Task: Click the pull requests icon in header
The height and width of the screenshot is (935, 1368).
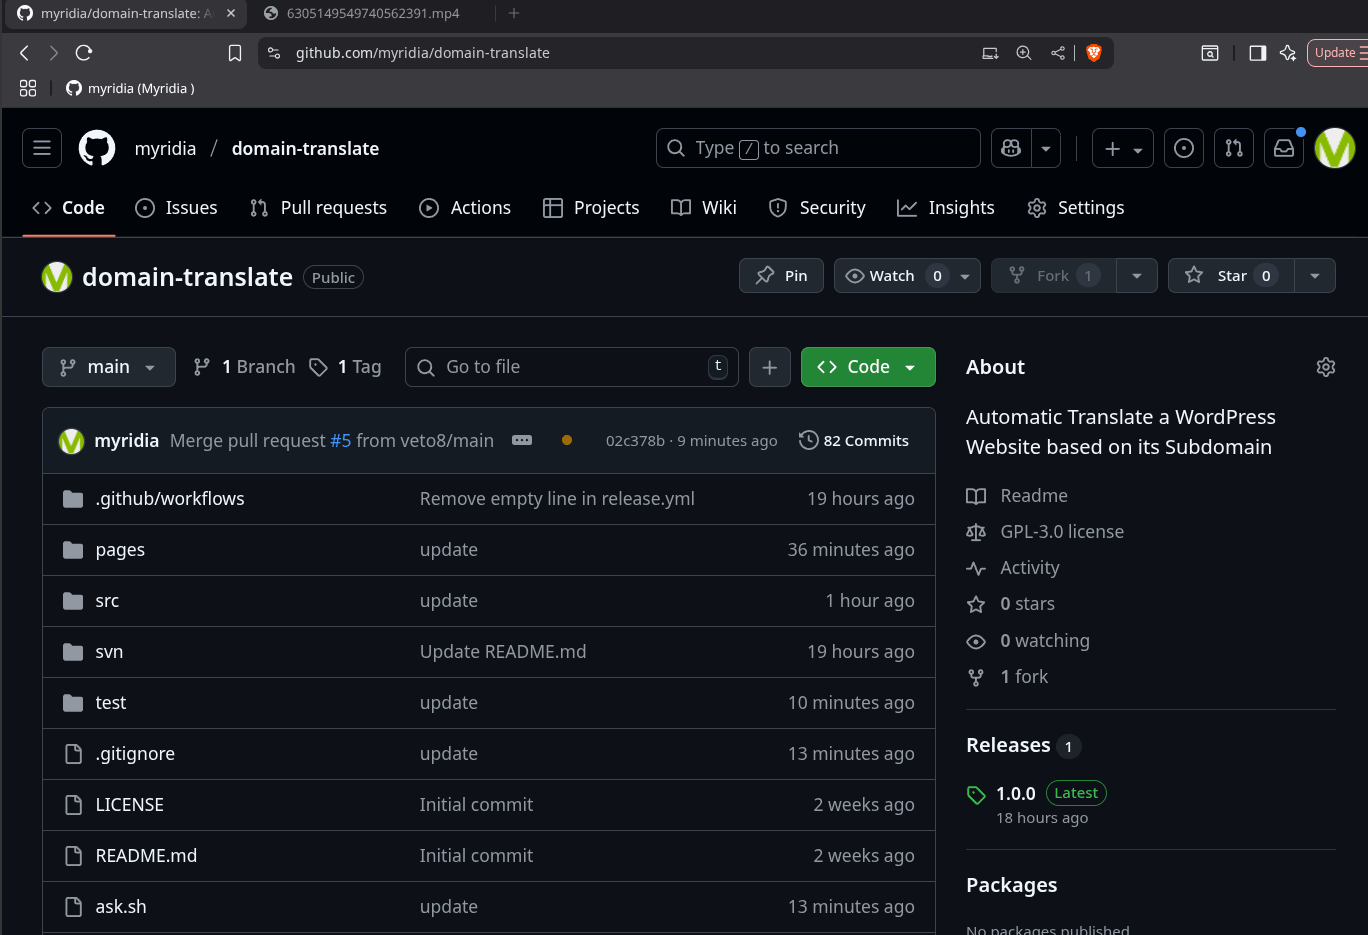Action: pyautogui.click(x=1234, y=148)
